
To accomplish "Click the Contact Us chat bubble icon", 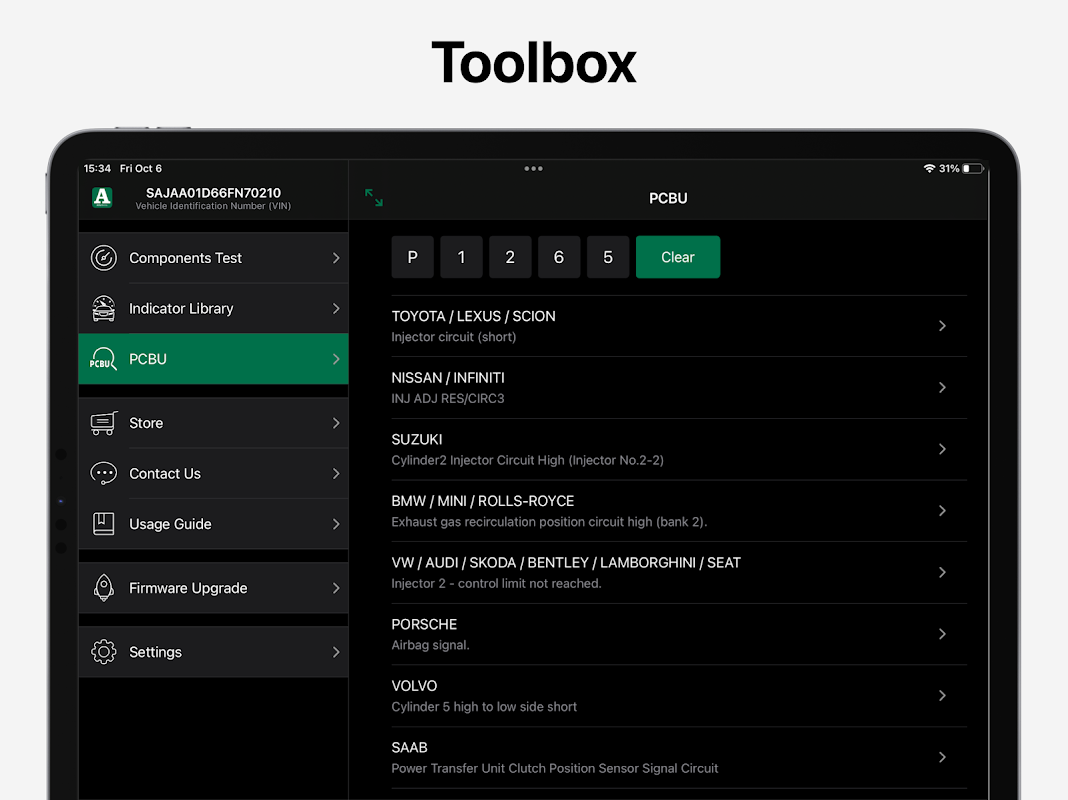I will [x=103, y=474].
